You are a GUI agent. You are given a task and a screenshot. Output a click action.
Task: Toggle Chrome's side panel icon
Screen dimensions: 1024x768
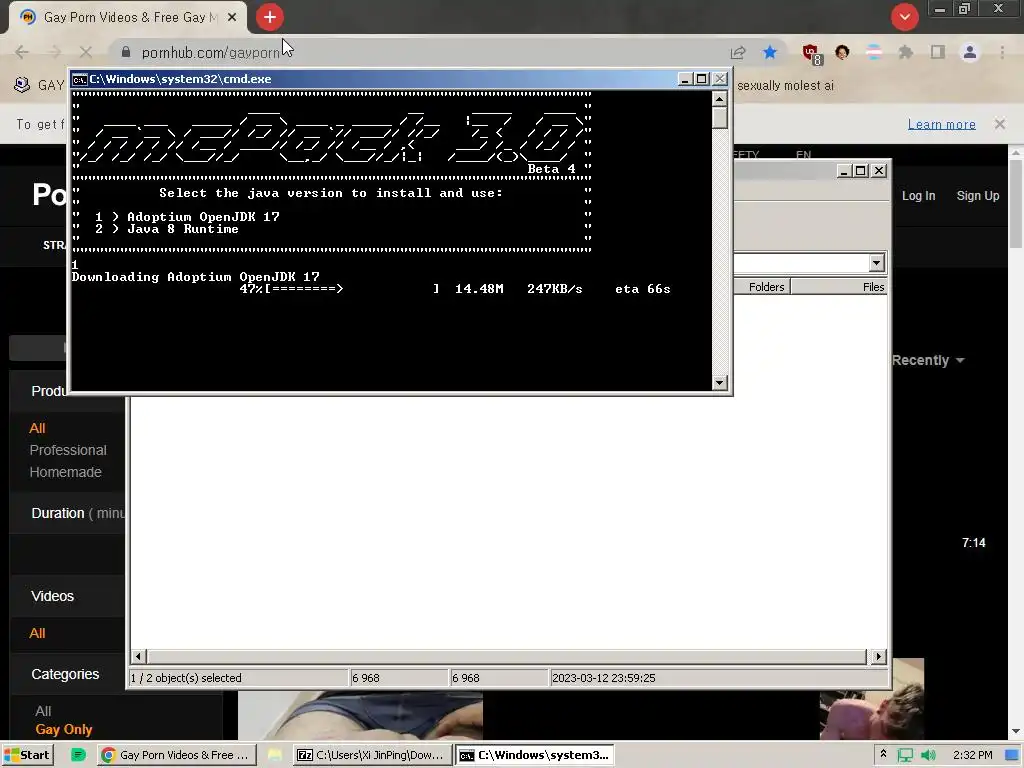point(938,52)
